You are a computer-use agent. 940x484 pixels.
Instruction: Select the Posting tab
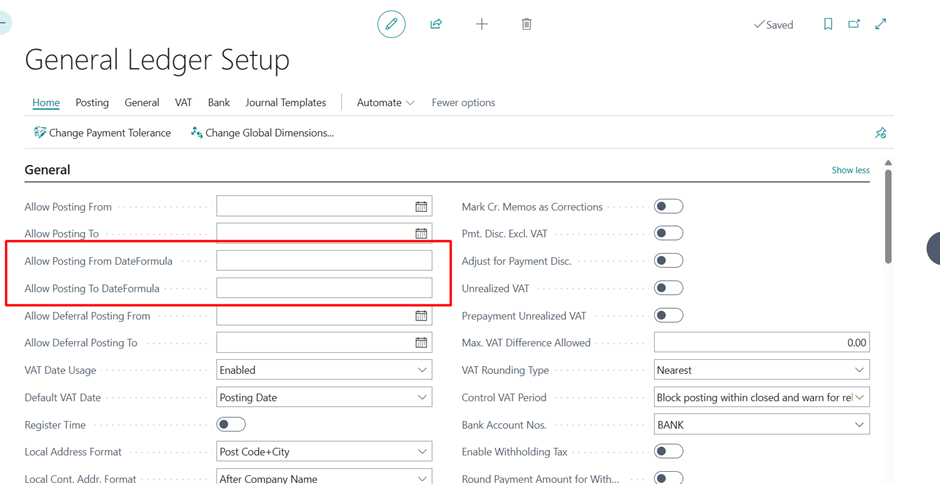tap(92, 103)
